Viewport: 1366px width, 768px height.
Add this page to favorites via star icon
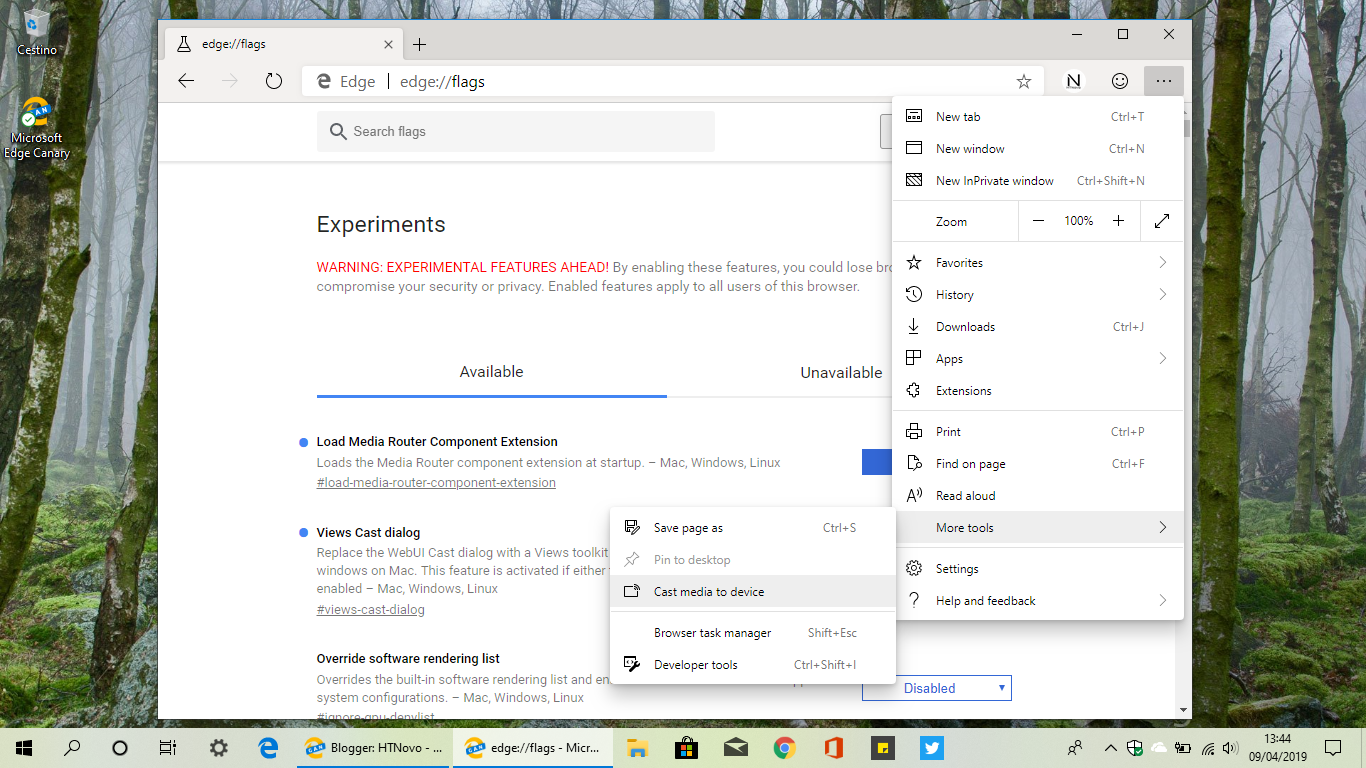1023,81
